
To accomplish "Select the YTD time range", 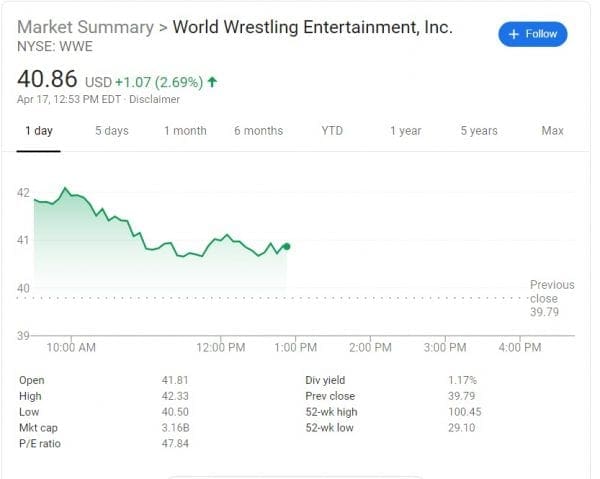I will pos(332,131).
